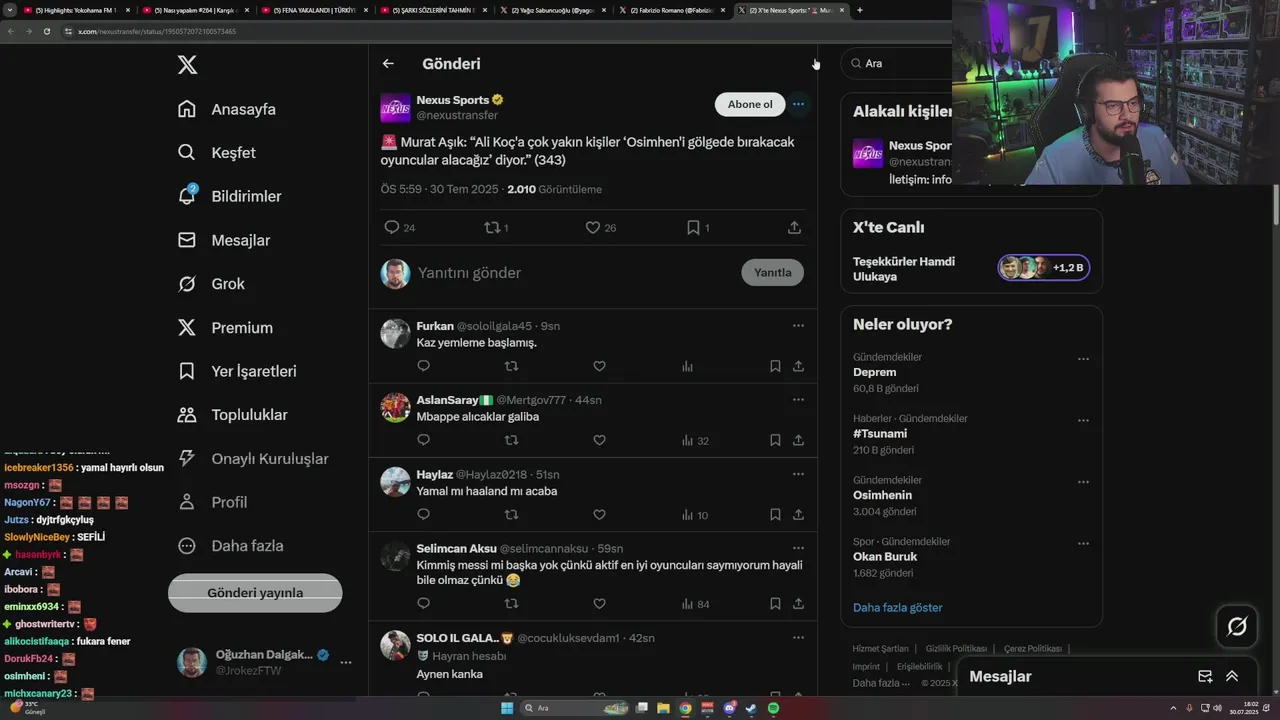Reload the page in the browser
Viewport: 1280px width, 720px height.
(46, 31)
